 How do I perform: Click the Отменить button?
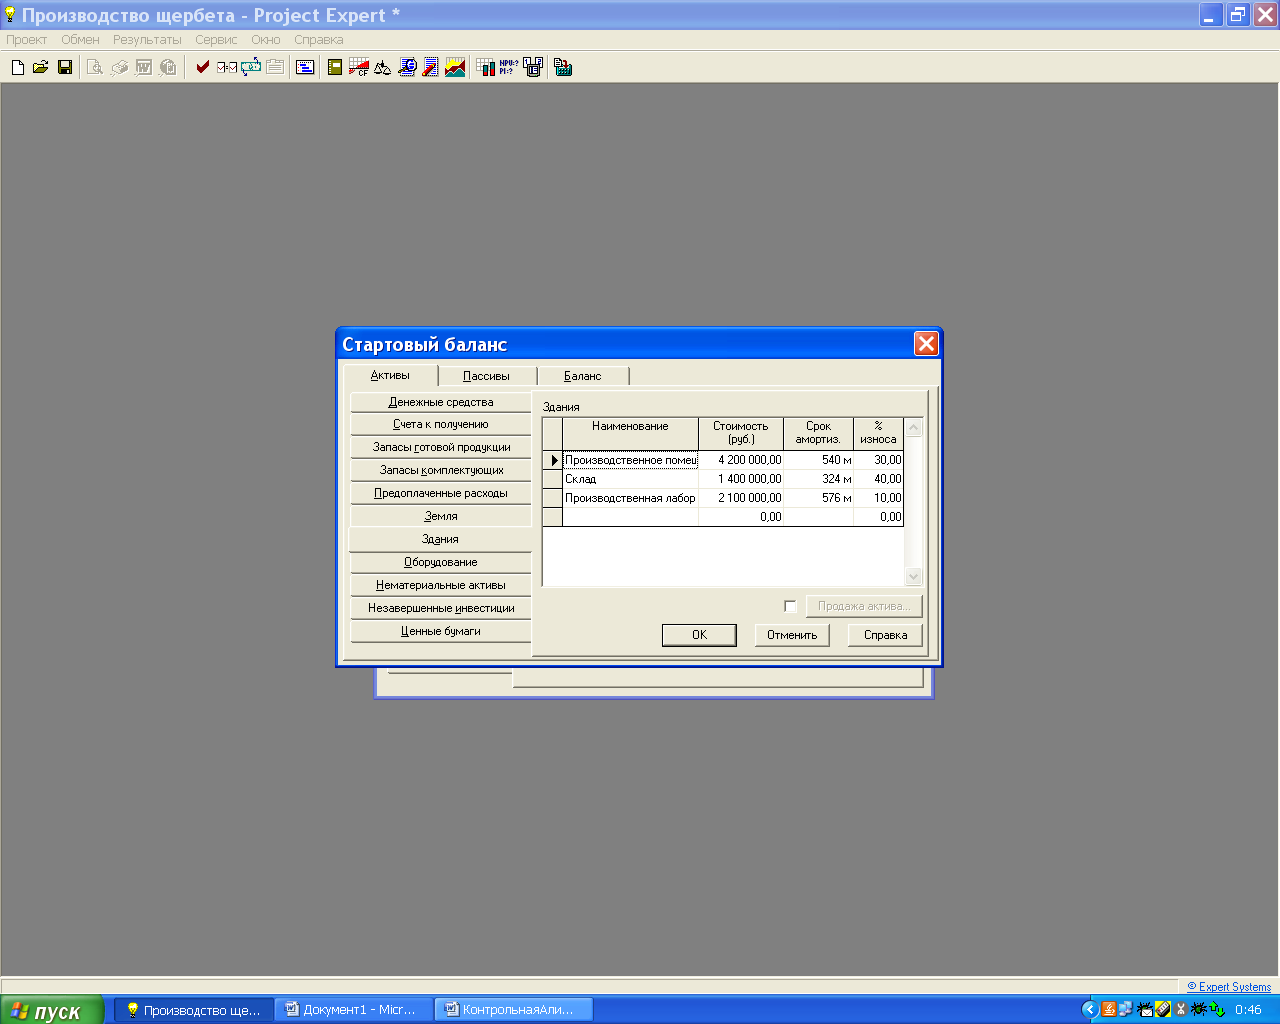(792, 635)
